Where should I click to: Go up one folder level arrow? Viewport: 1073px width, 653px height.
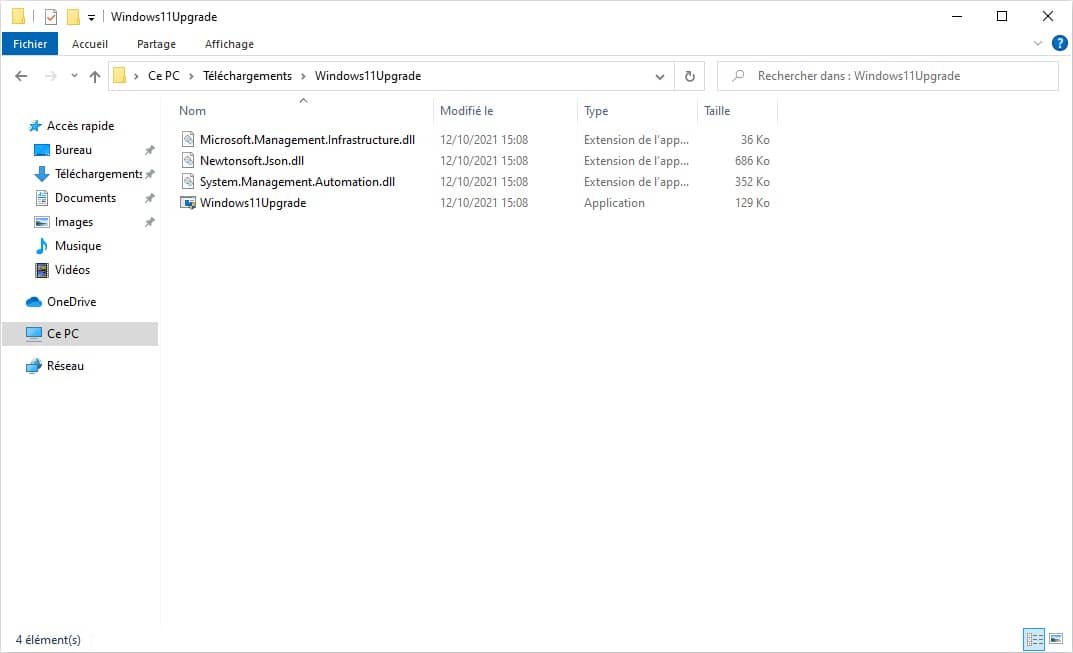tap(94, 76)
